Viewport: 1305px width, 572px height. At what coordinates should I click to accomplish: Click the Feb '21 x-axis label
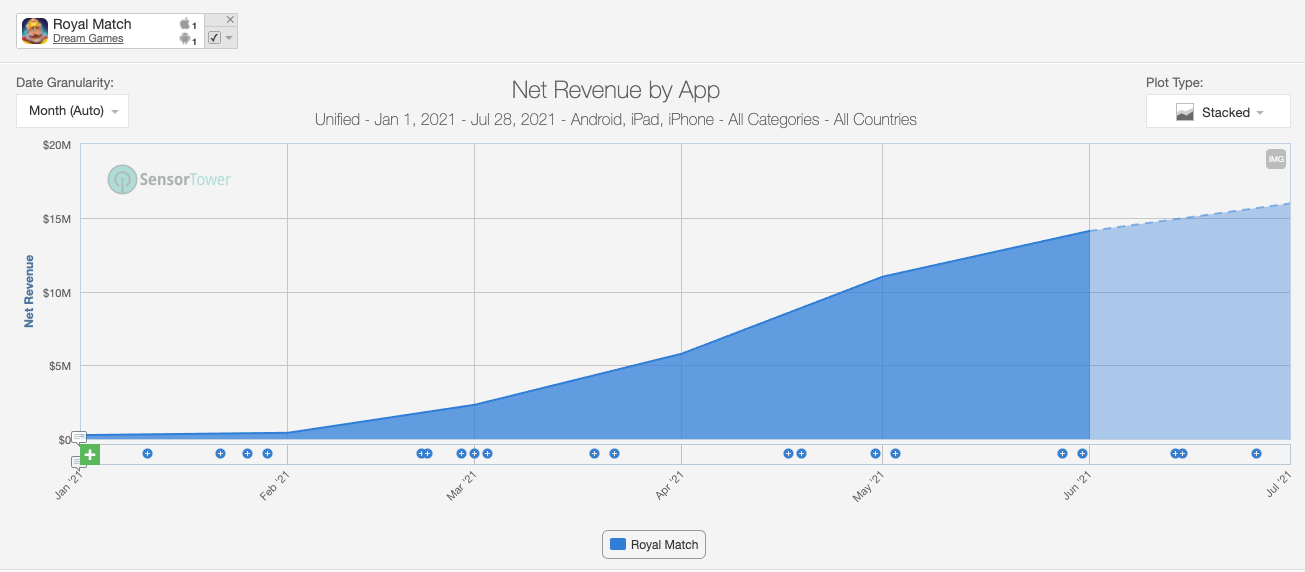[275, 487]
